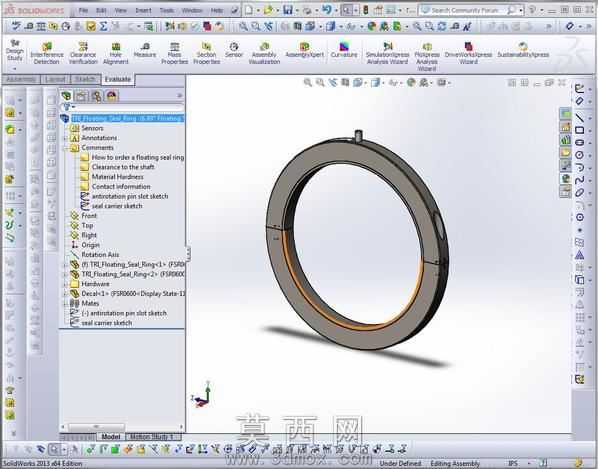598x469 pixels.
Task: Click the Save icon in title toolbar
Action: point(288,10)
